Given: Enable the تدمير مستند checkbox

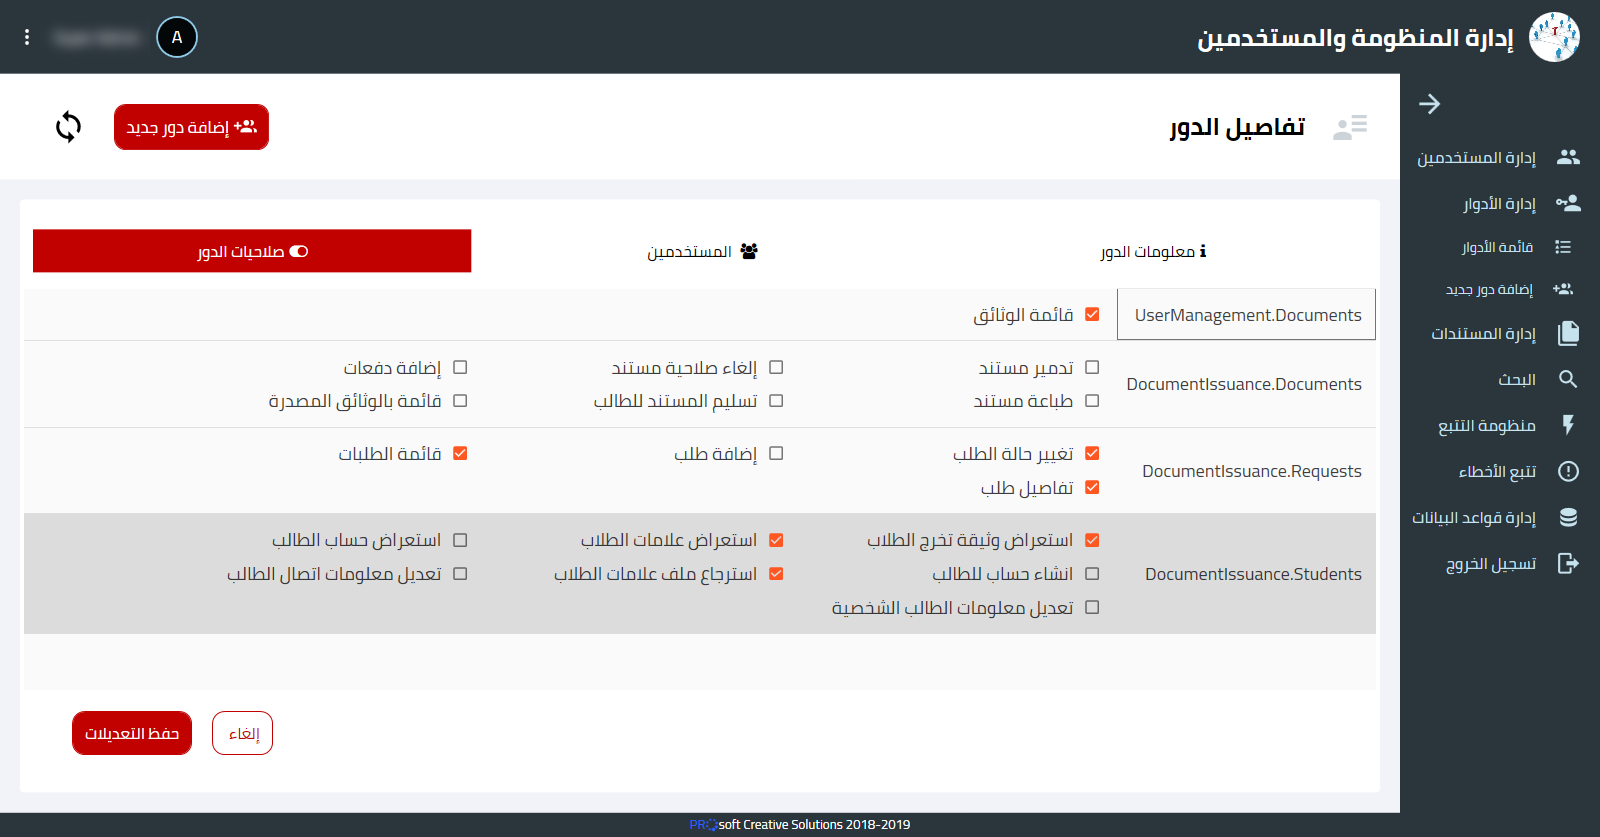Looking at the screenshot, I should [1092, 367].
